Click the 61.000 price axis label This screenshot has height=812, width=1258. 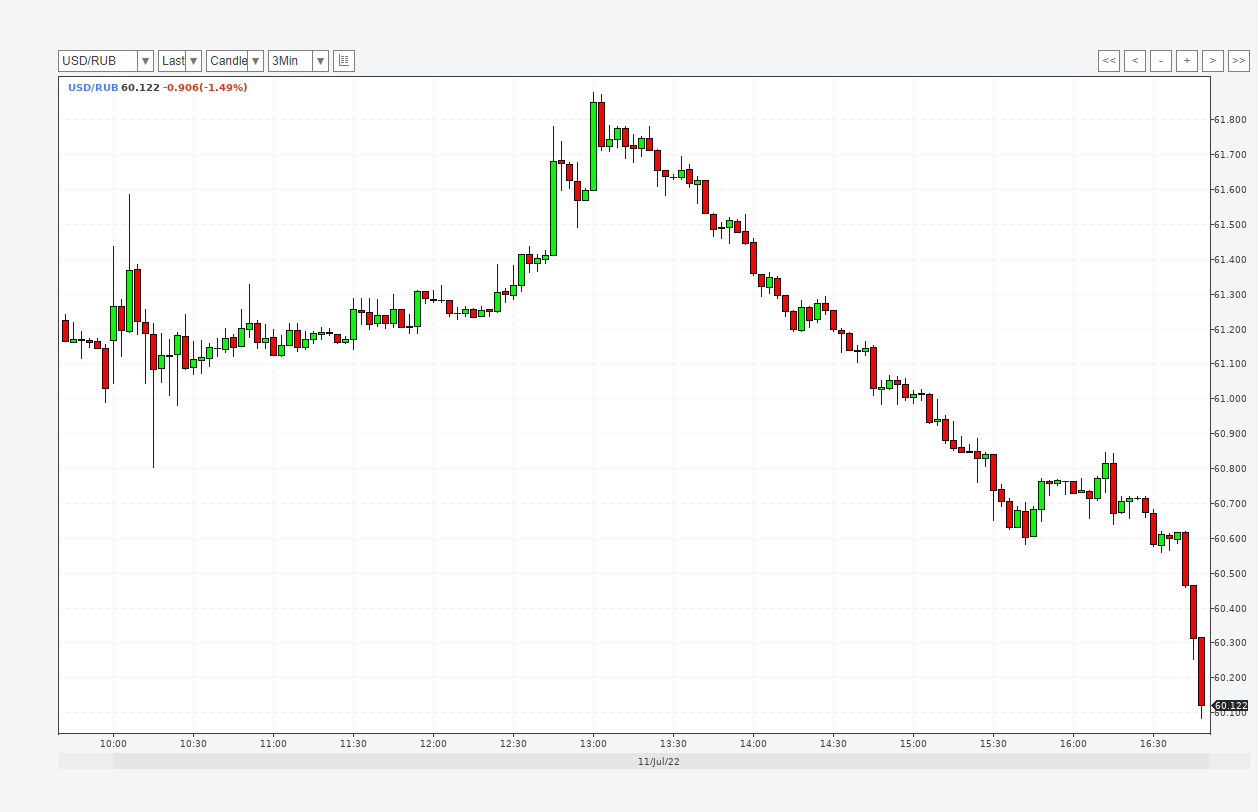pos(1229,399)
